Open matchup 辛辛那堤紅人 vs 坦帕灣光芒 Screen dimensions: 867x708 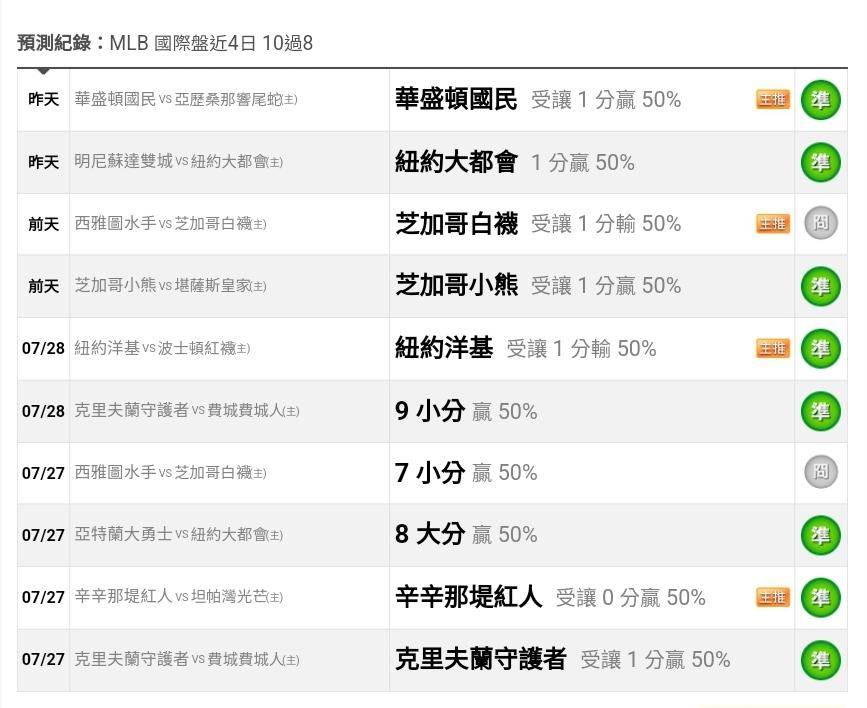[x=179, y=597]
